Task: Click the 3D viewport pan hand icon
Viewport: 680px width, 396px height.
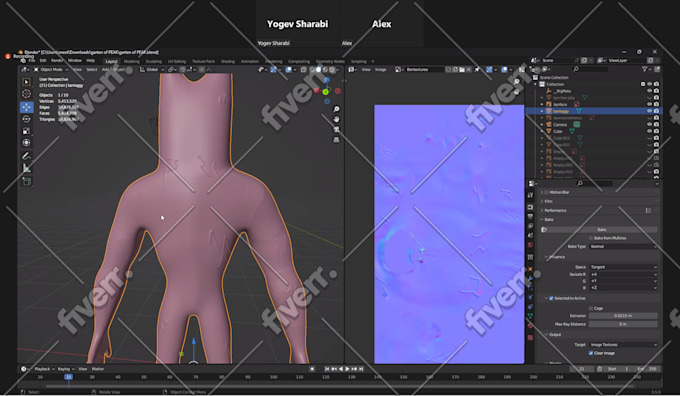Action: pyautogui.click(x=336, y=119)
